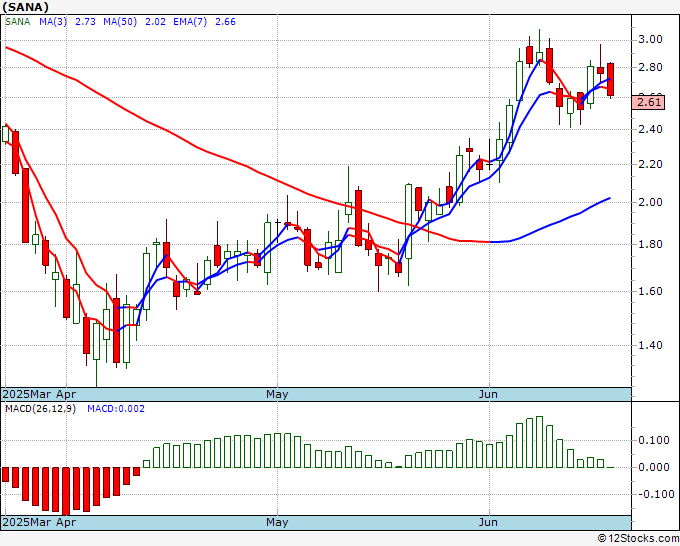Screen dimensions: 680x546
Task: Click the May label on MACD axis
Action: coord(277,523)
